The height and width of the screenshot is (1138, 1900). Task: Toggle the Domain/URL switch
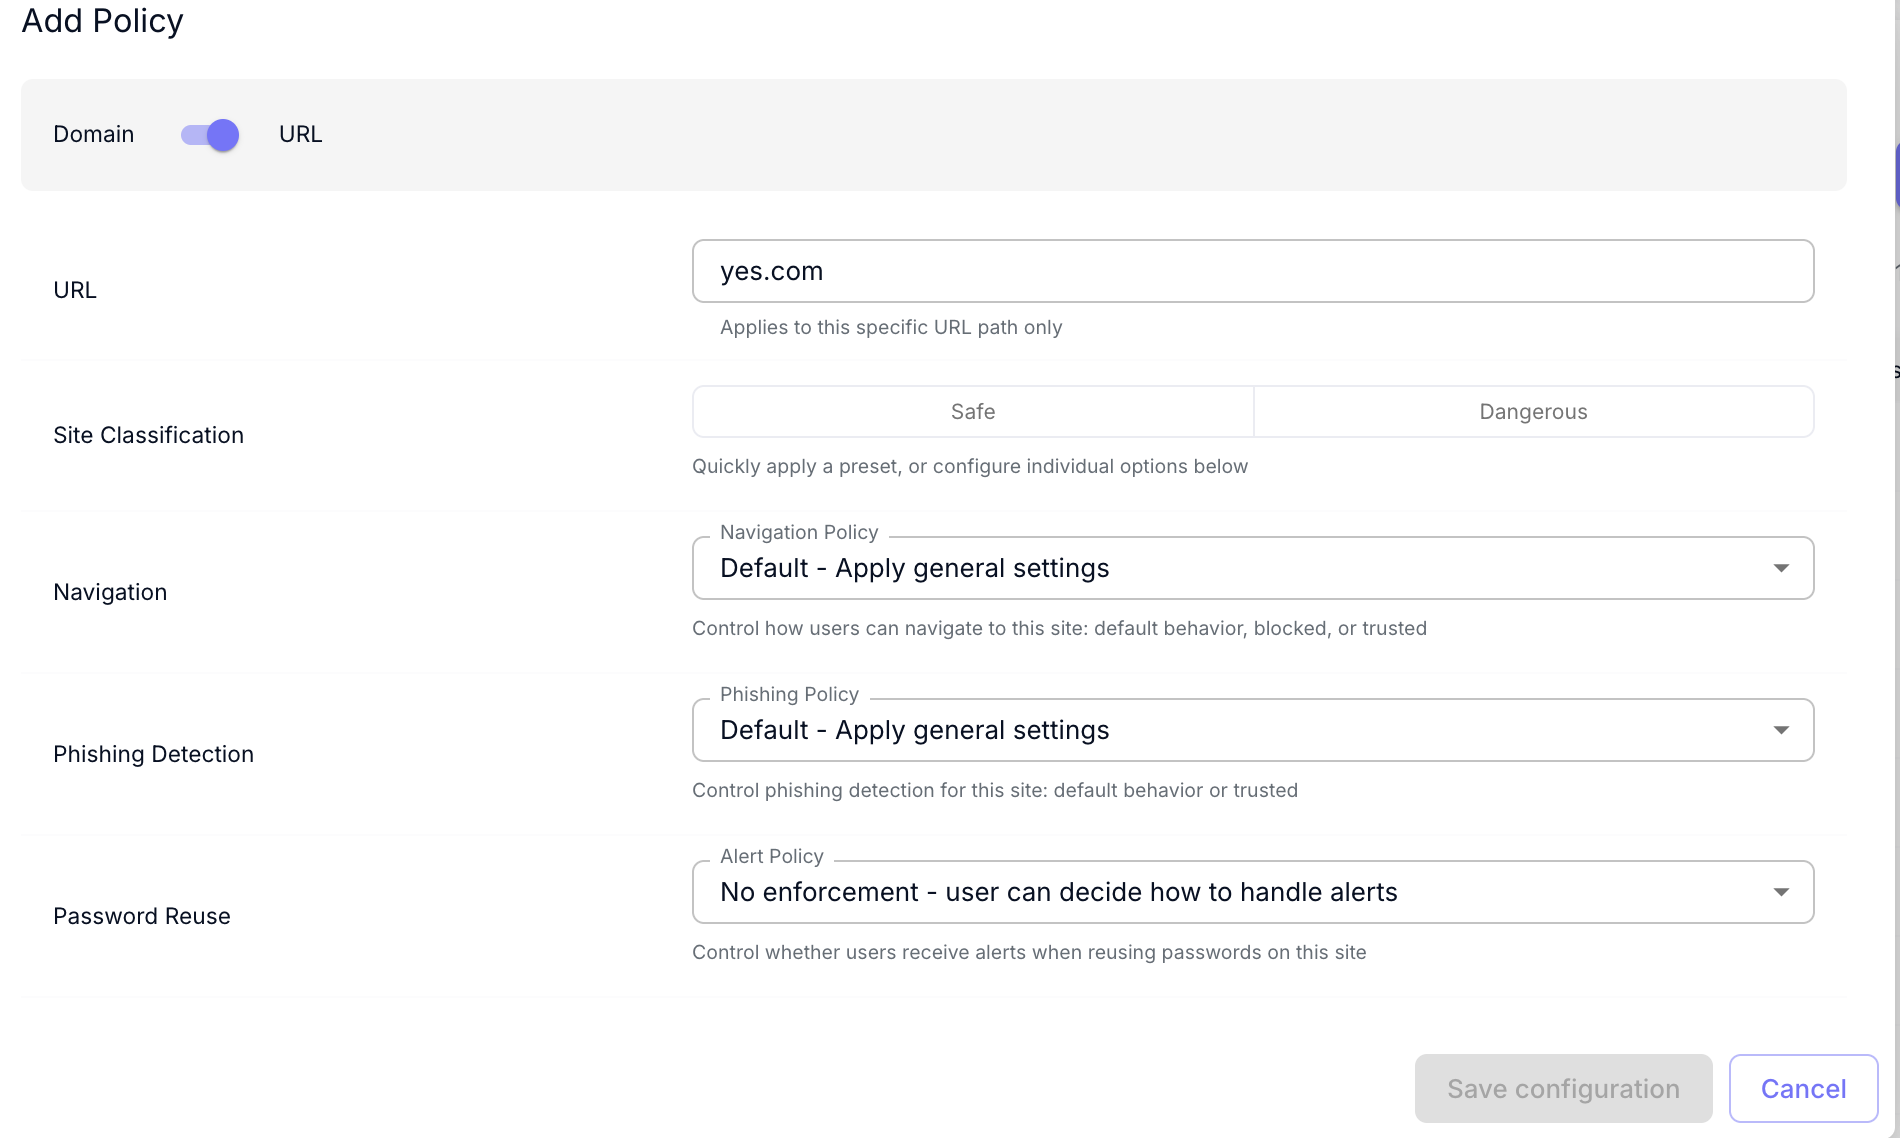(x=210, y=135)
